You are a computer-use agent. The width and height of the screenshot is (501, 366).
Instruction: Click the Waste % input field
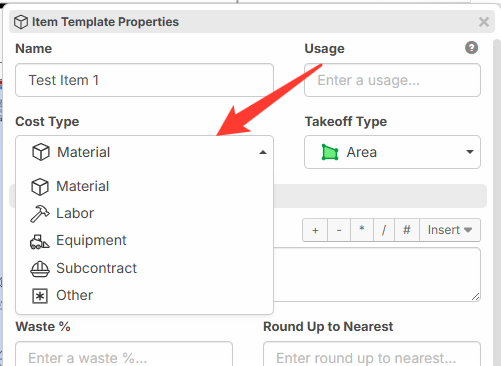pos(124,355)
